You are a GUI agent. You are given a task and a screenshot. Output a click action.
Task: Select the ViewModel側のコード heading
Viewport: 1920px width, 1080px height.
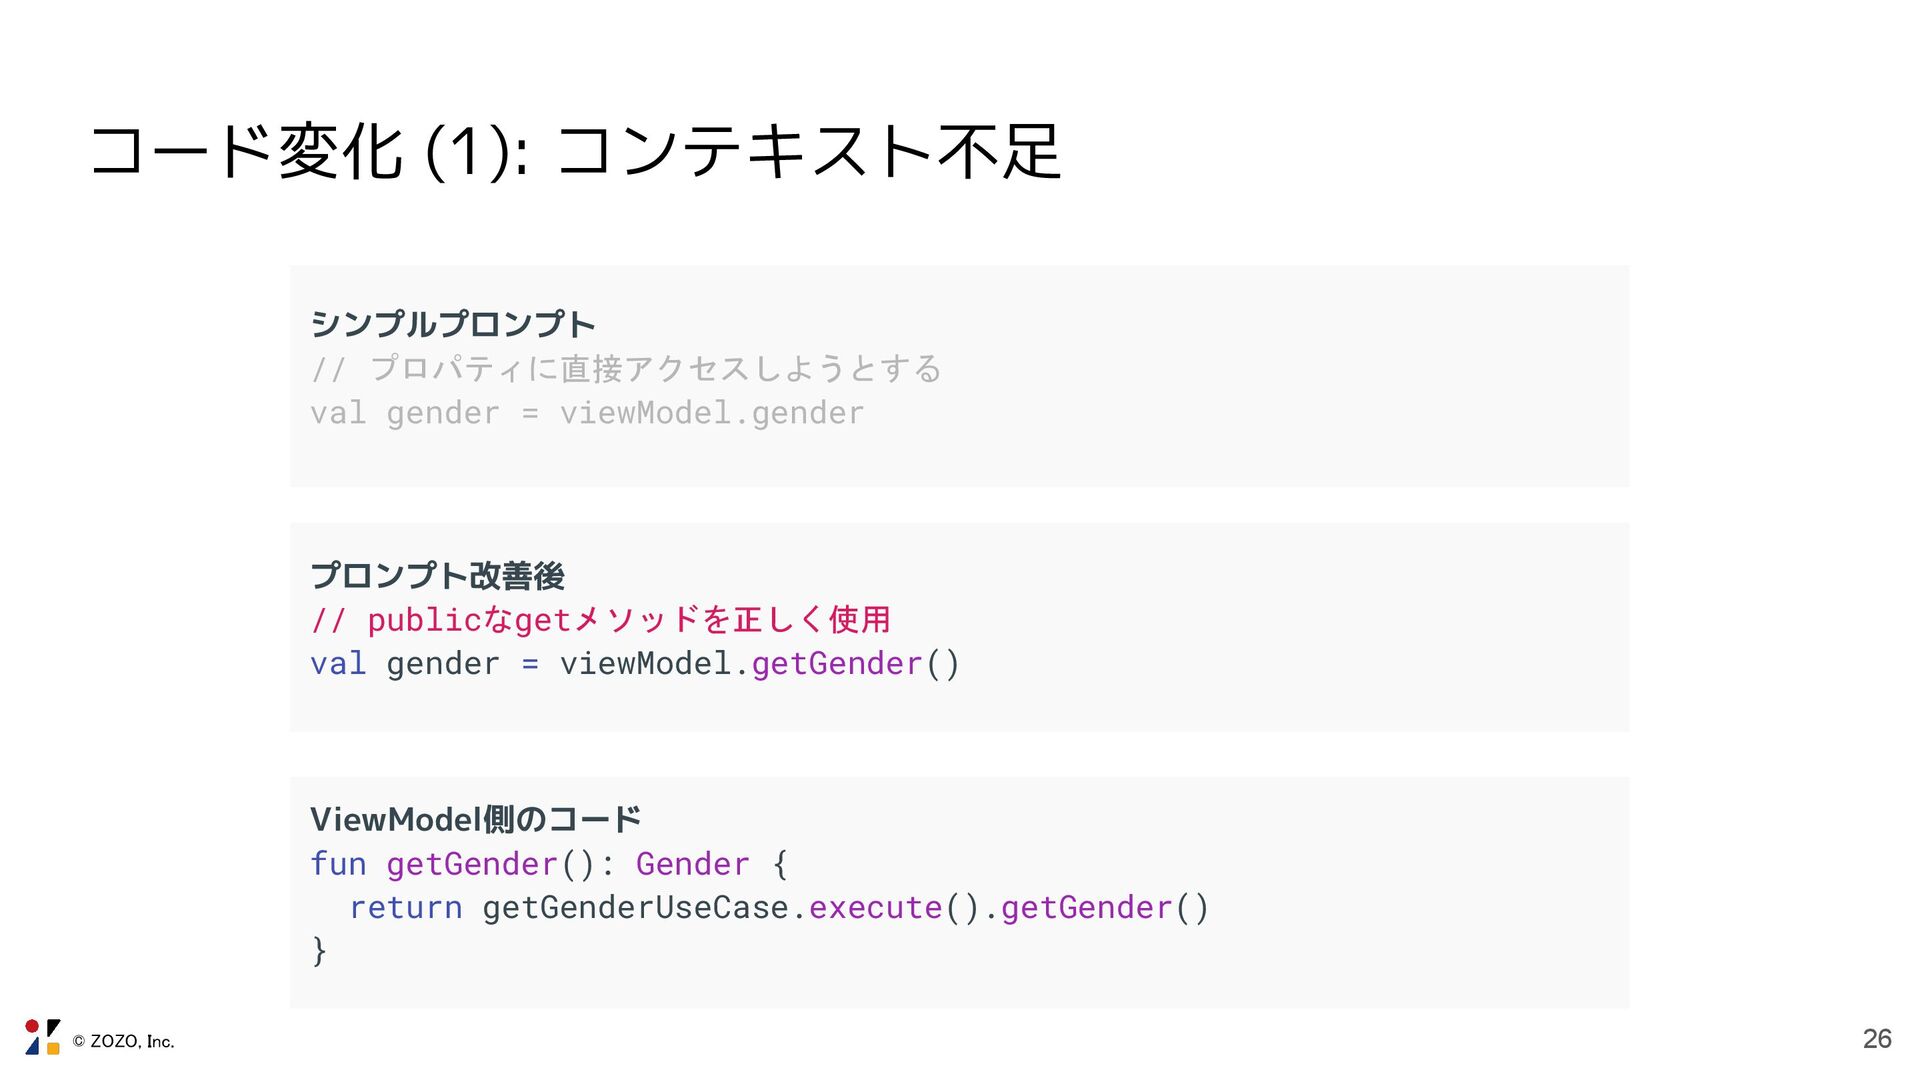pyautogui.click(x=475, y=820)
